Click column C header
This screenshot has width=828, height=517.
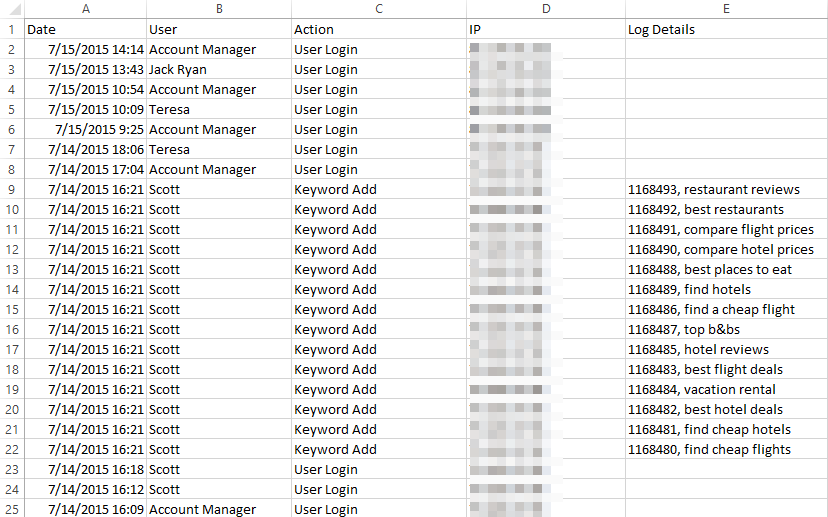378,9
